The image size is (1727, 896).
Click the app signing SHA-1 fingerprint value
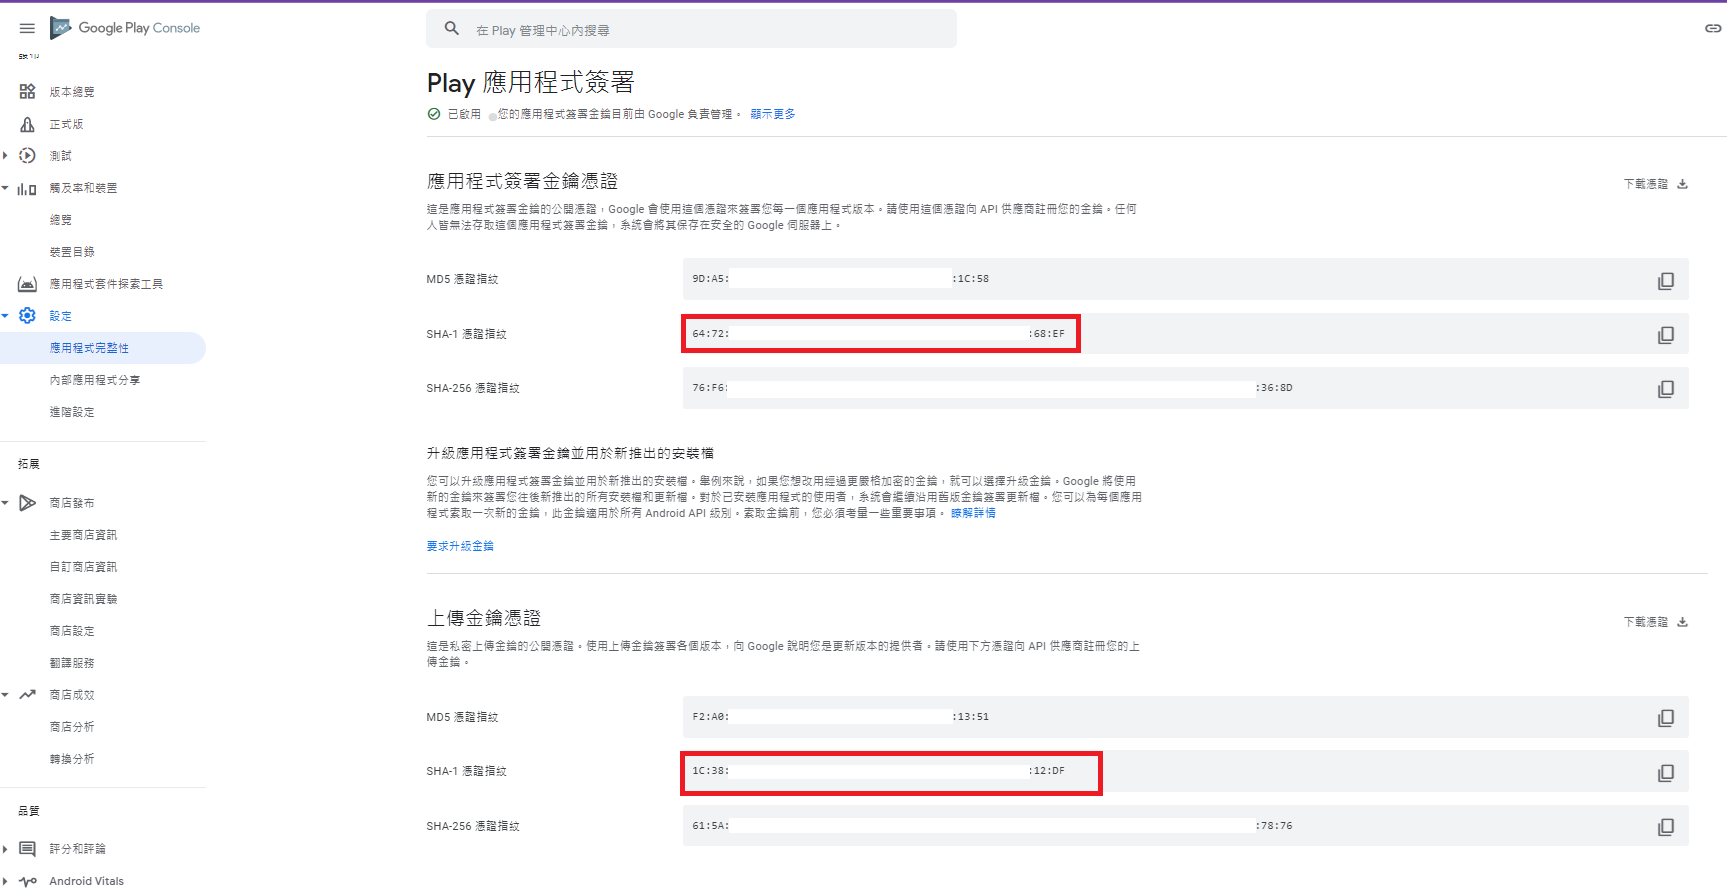pyautogui.click(x=879, y=334)
